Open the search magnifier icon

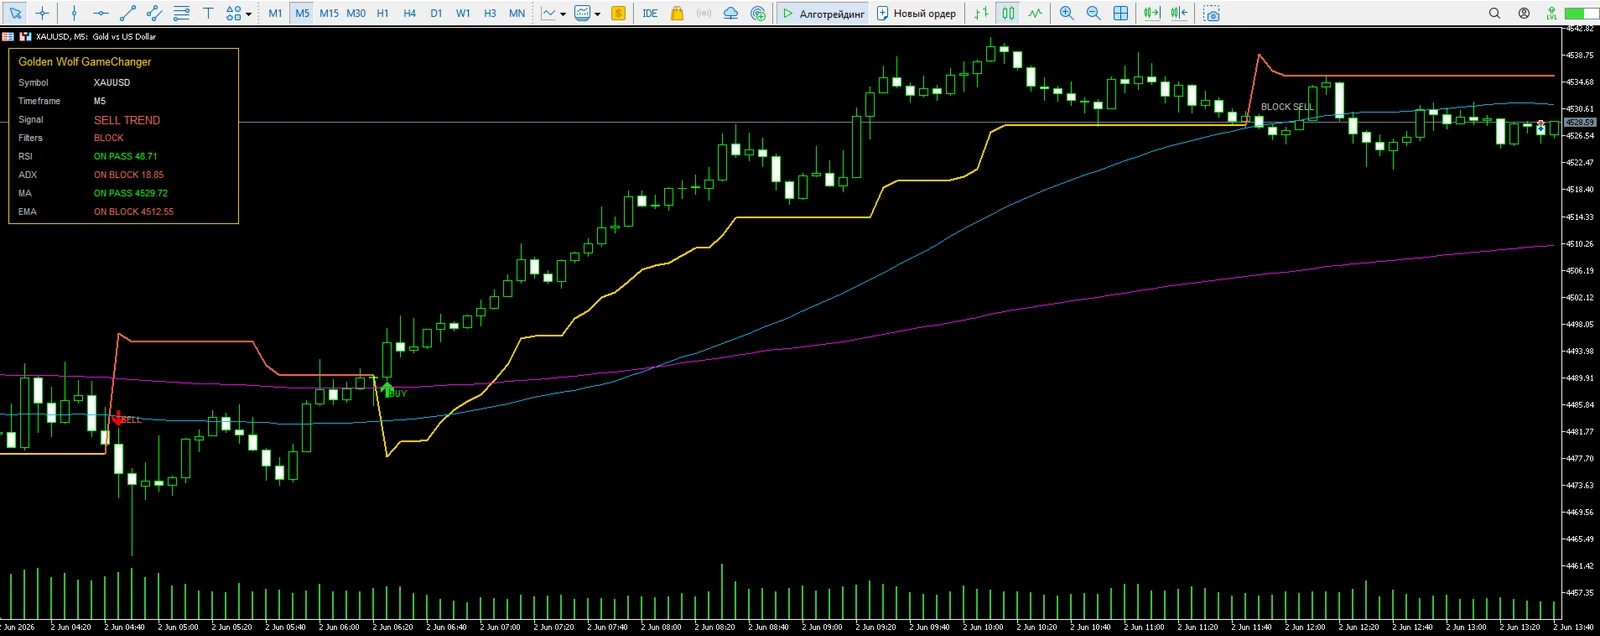tap(1495, 13)
